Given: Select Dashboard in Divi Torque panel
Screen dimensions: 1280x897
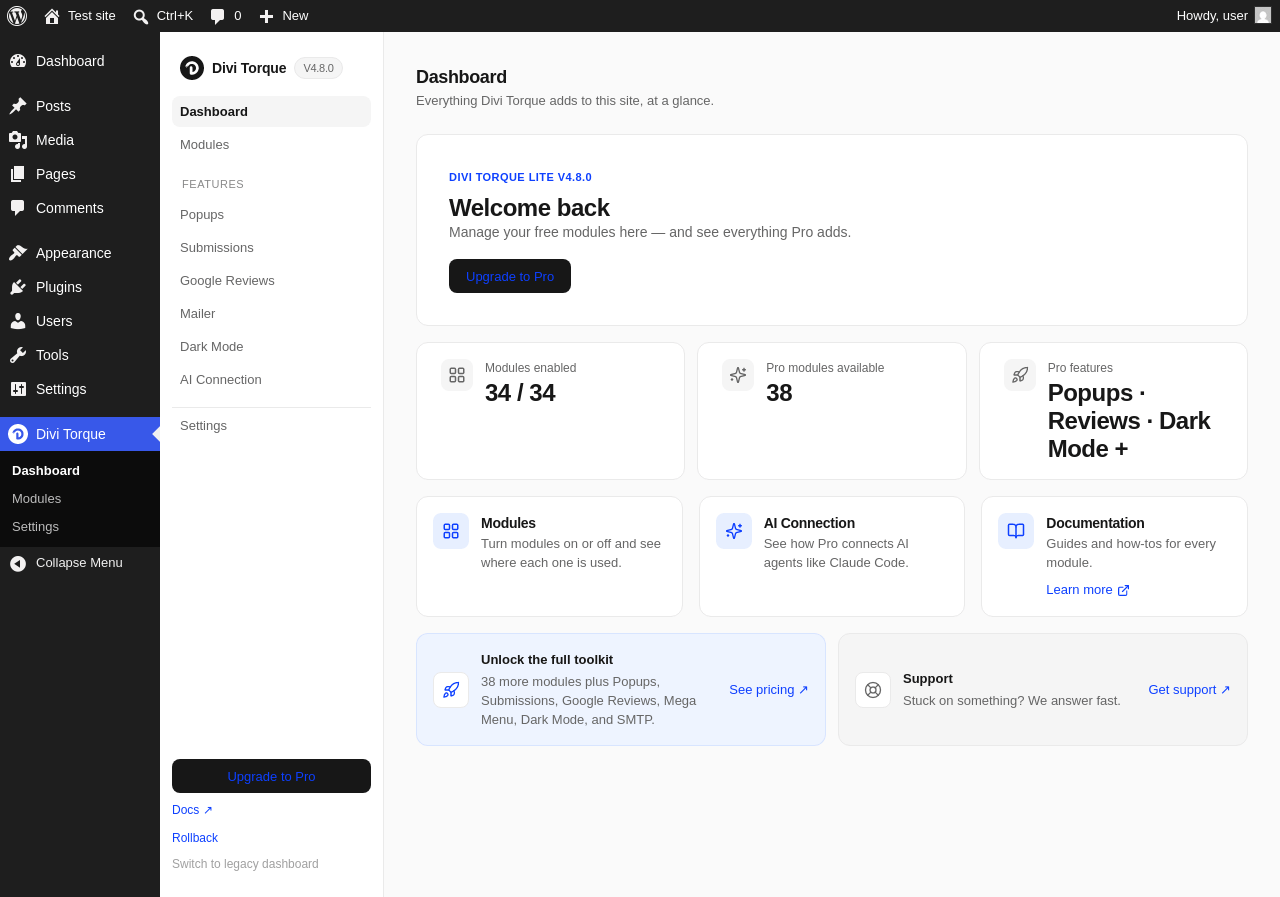Looking at the screenshot, I should pos(271,111).
